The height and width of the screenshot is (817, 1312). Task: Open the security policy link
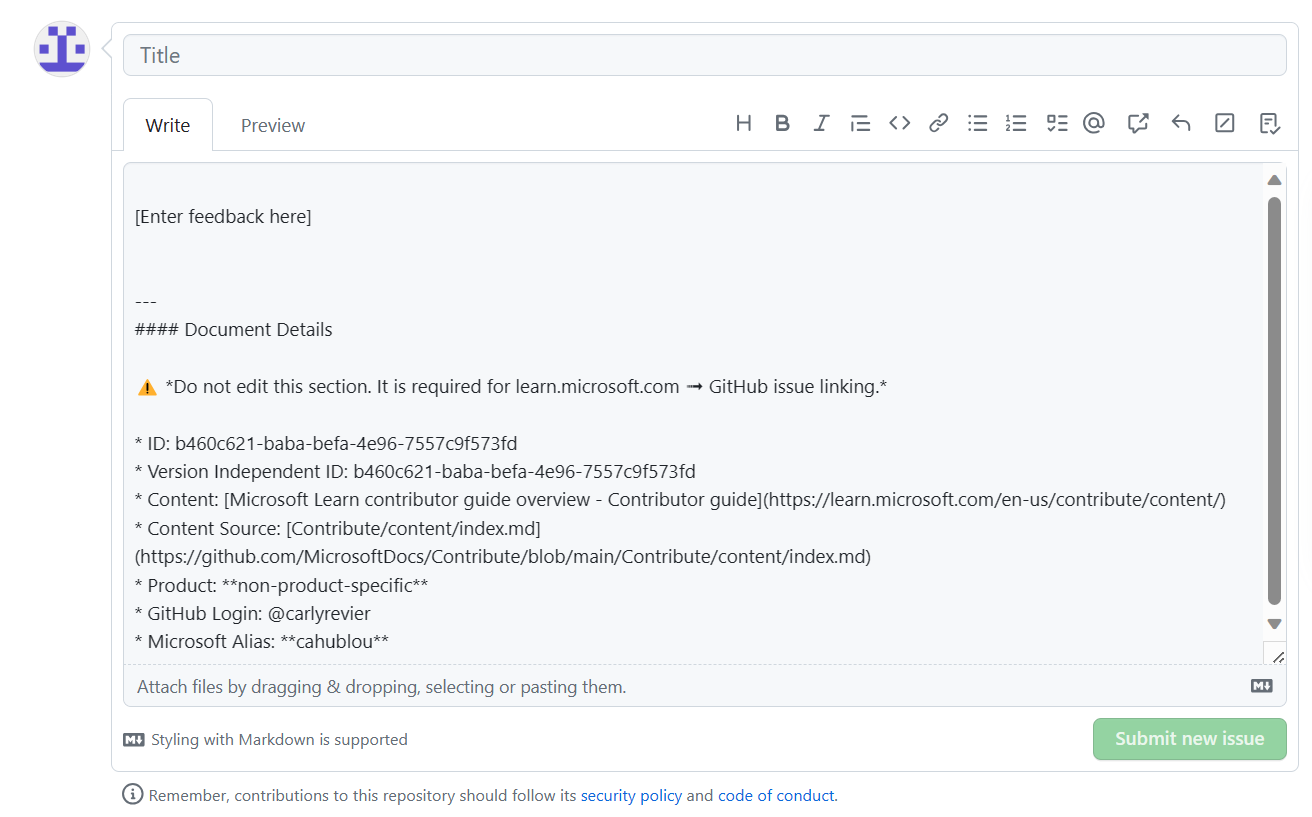coord(631,795)
